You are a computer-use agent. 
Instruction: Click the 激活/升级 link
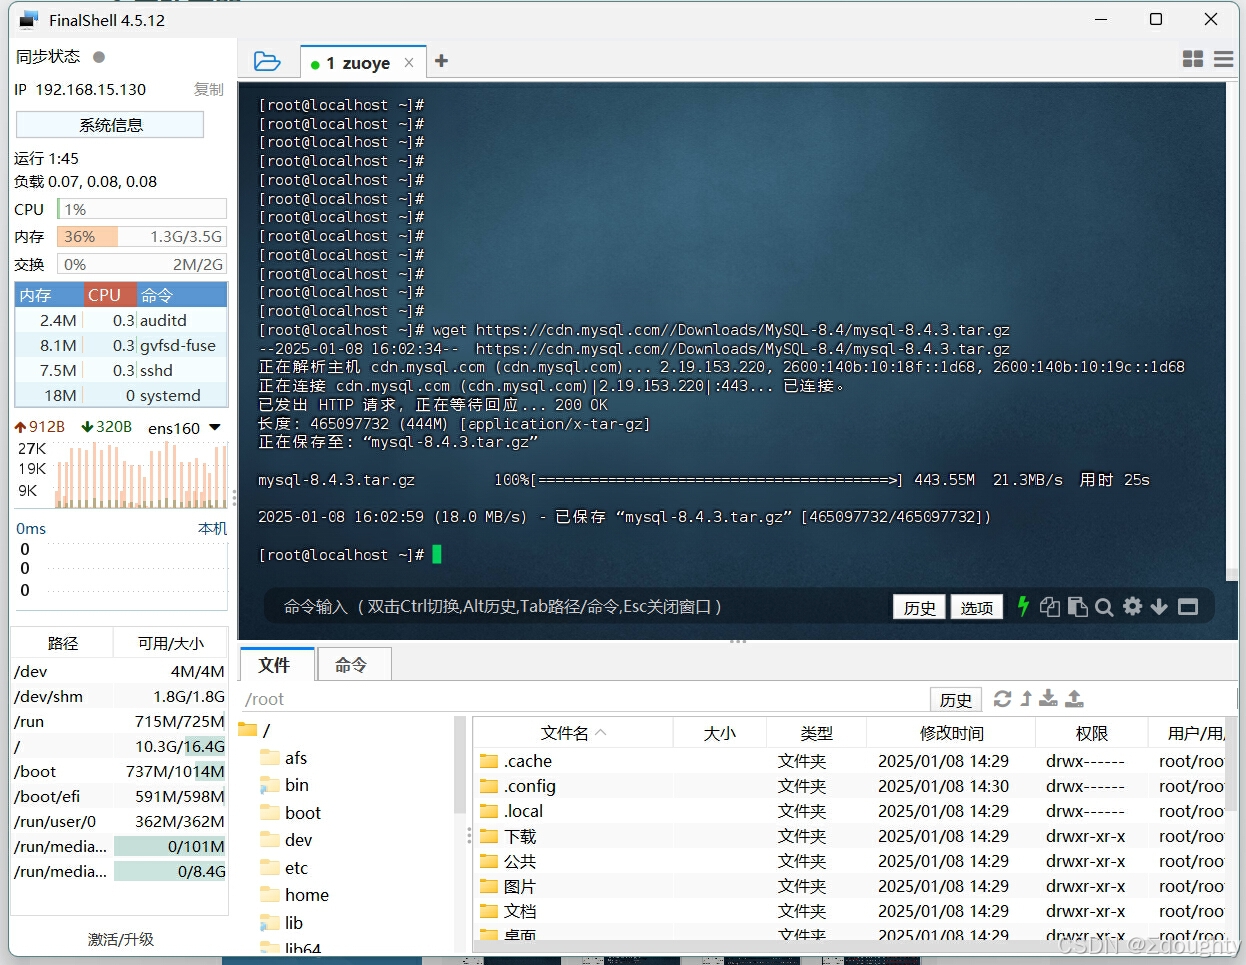(121, 939)
